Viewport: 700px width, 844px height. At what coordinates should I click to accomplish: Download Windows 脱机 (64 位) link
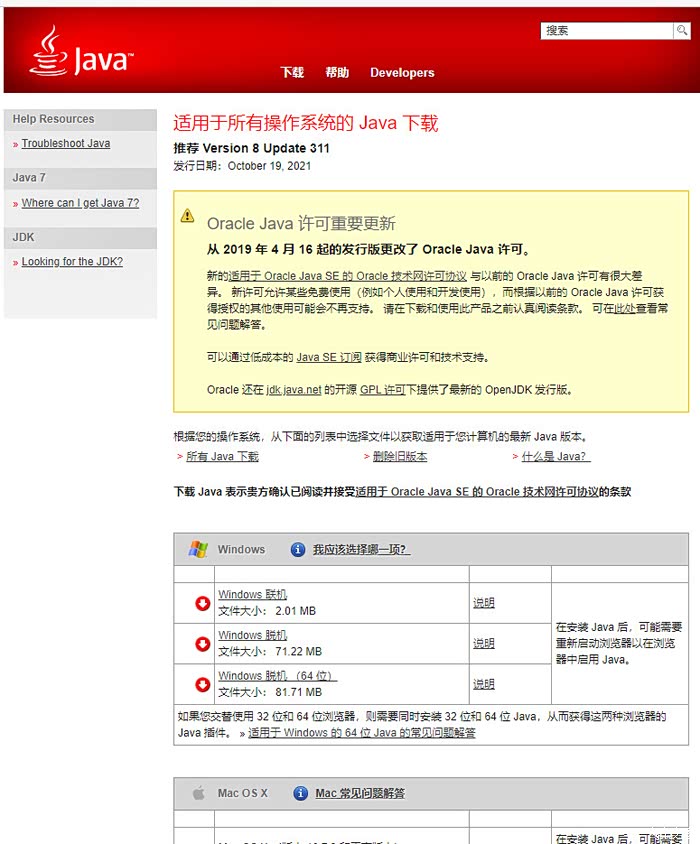pyautogui.click(x=277, y=676)
